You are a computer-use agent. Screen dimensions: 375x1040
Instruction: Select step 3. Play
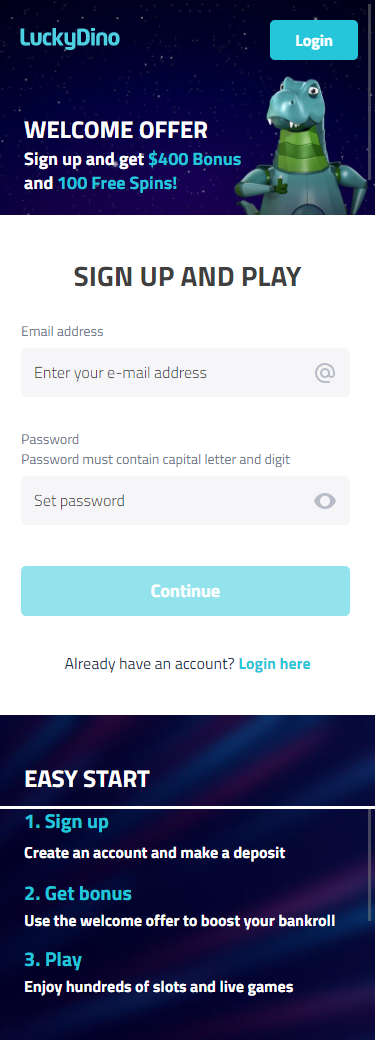[53, 960]
